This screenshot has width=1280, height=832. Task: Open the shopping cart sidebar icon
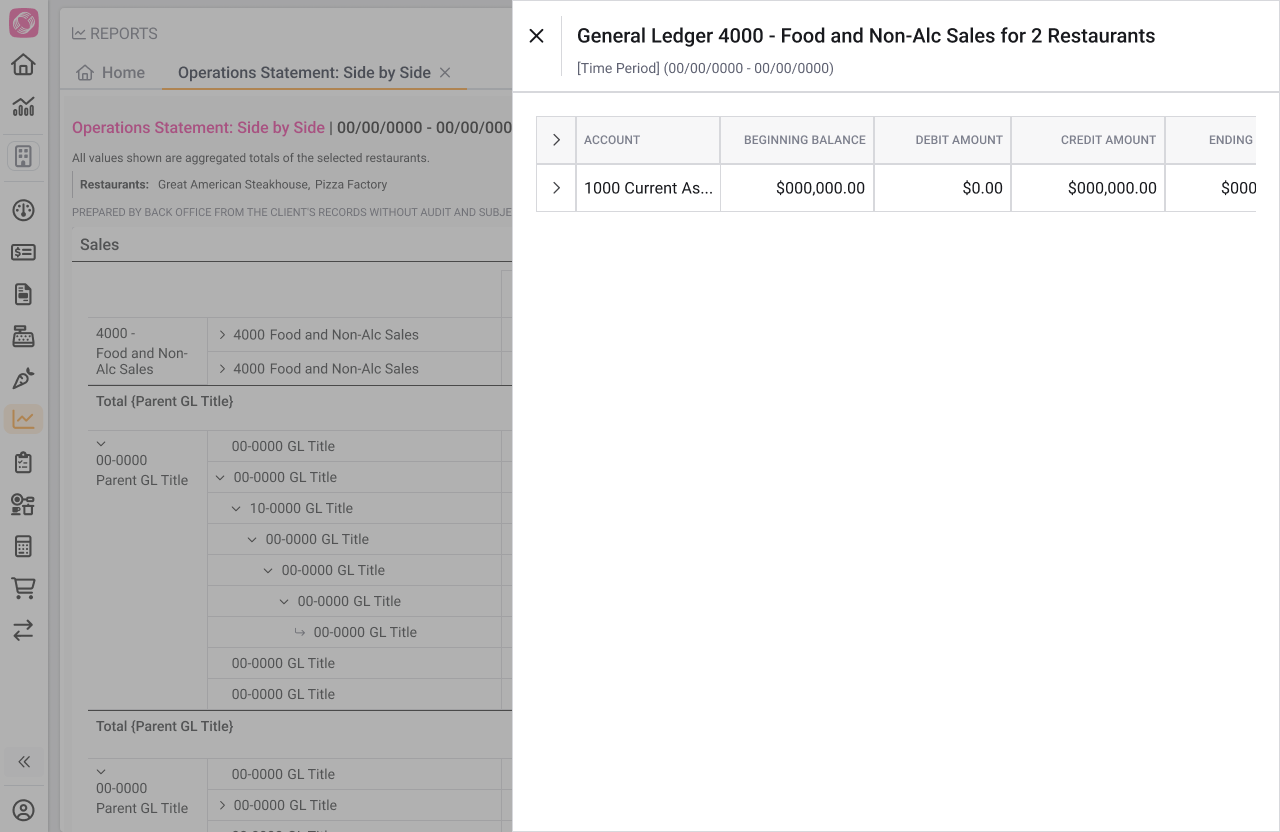coord(23,588)
